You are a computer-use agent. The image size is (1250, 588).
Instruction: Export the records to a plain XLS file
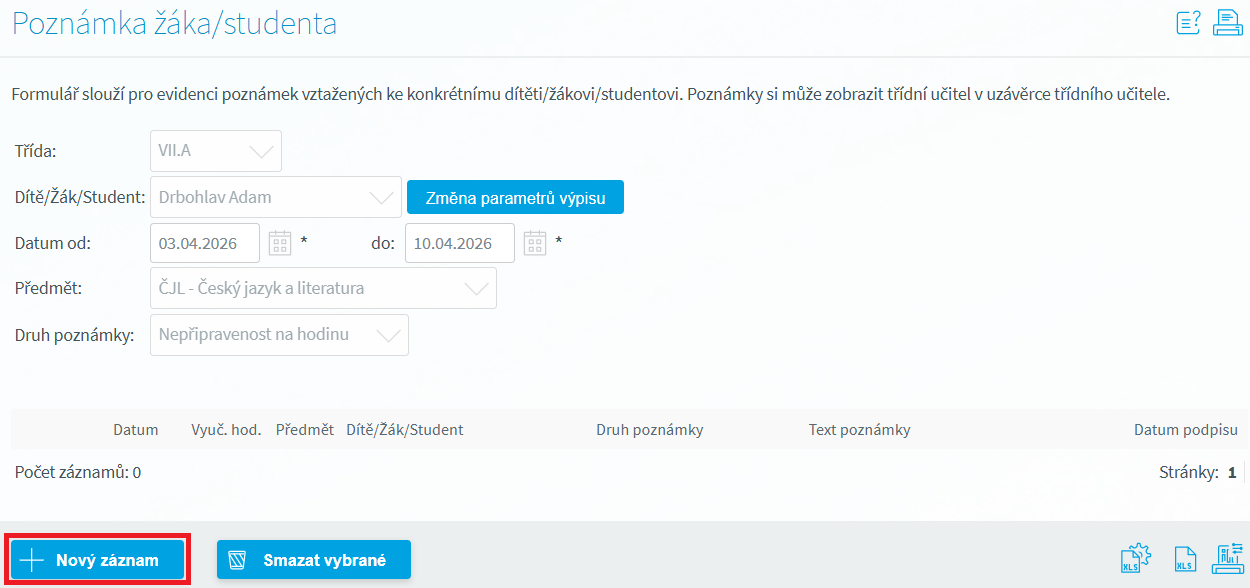coord(1184,560)
